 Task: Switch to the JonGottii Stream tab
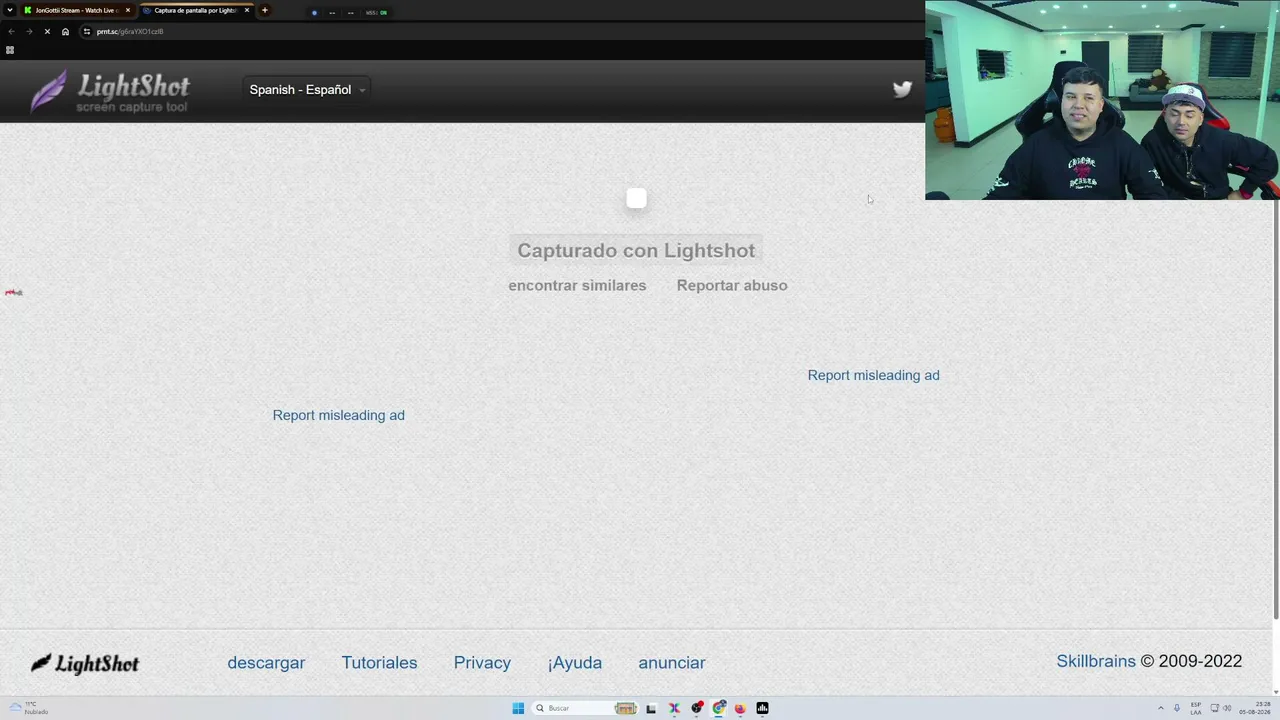(77, 10)
